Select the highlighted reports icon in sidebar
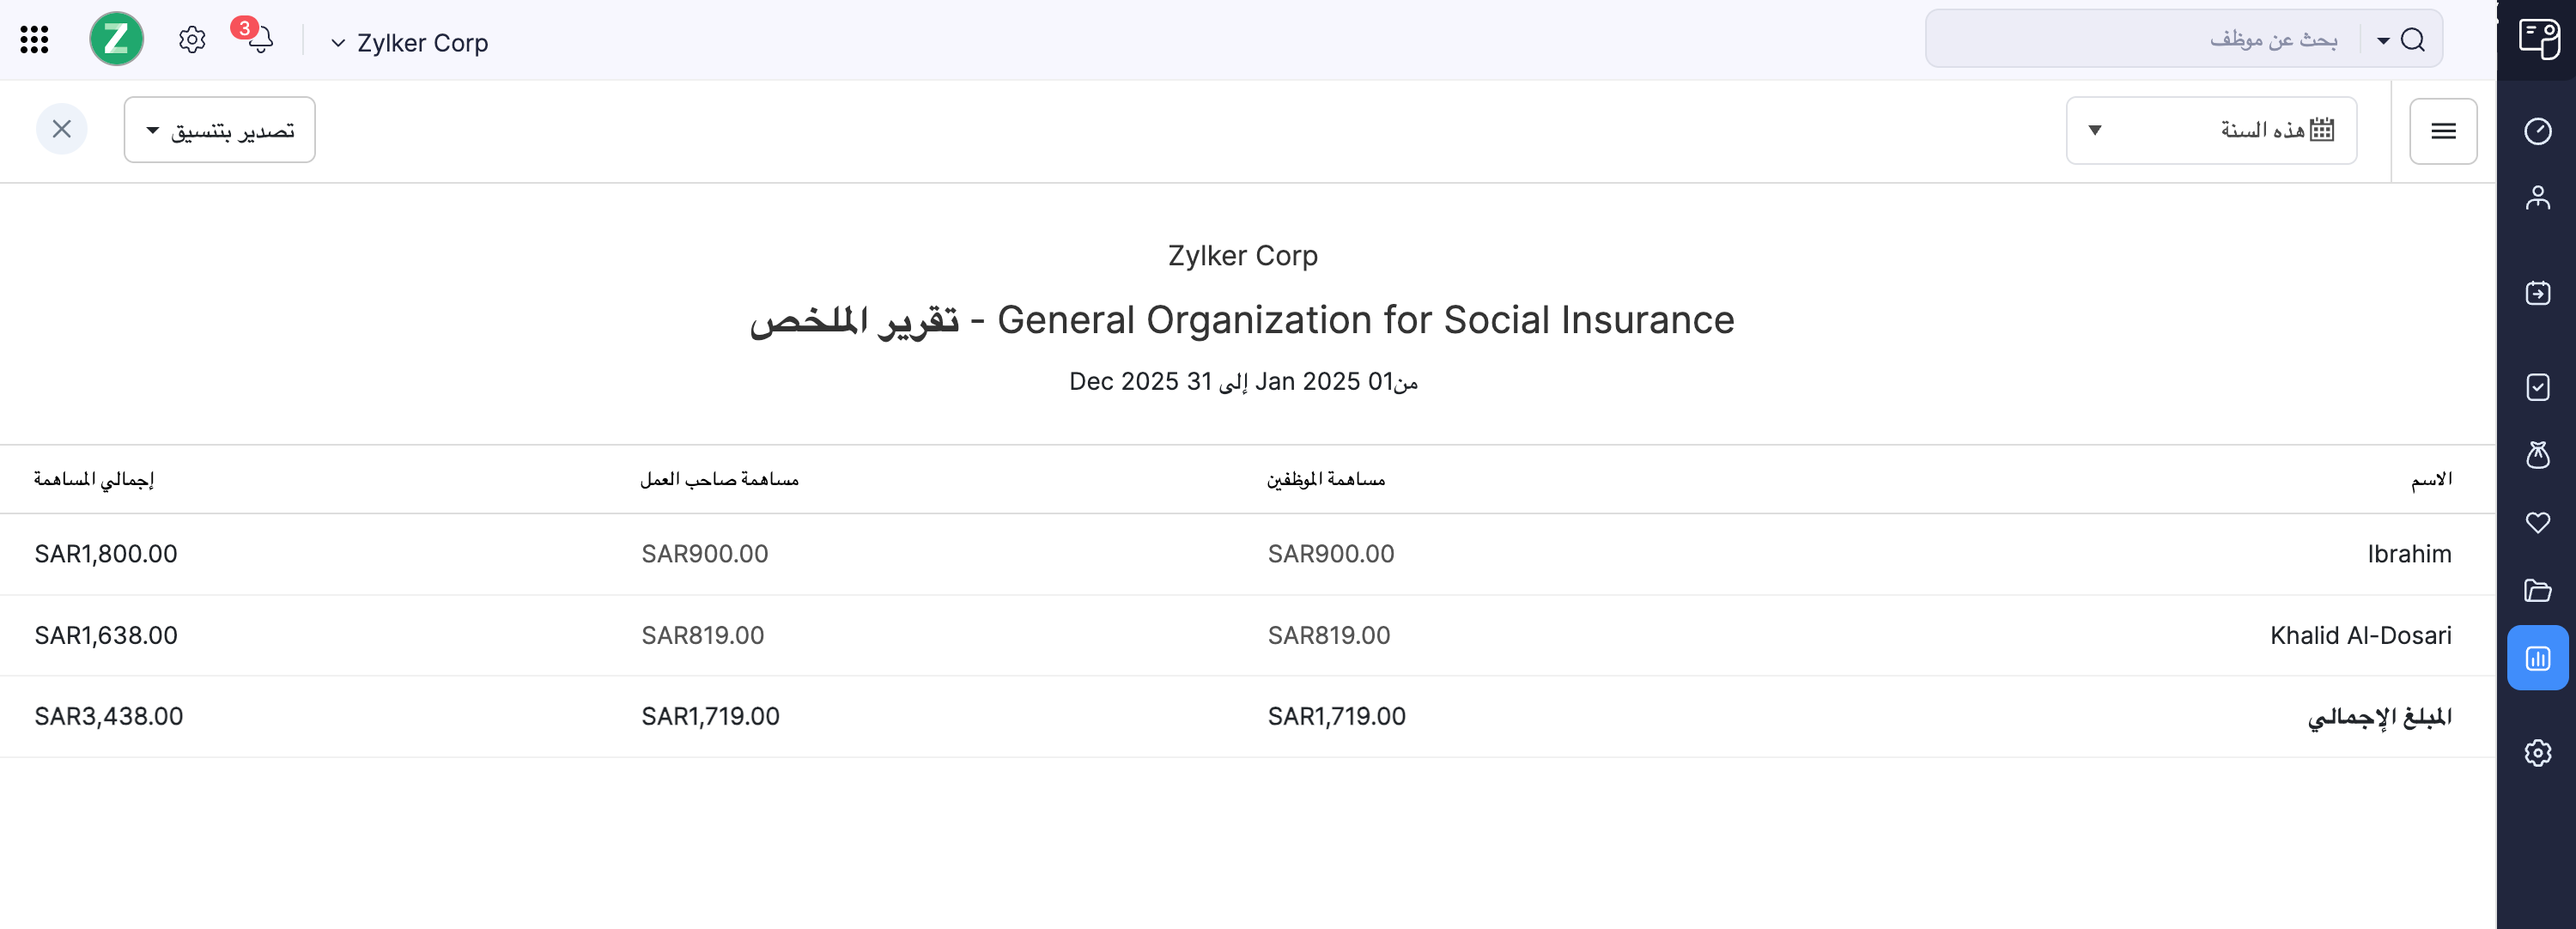 coord(2537,658)
